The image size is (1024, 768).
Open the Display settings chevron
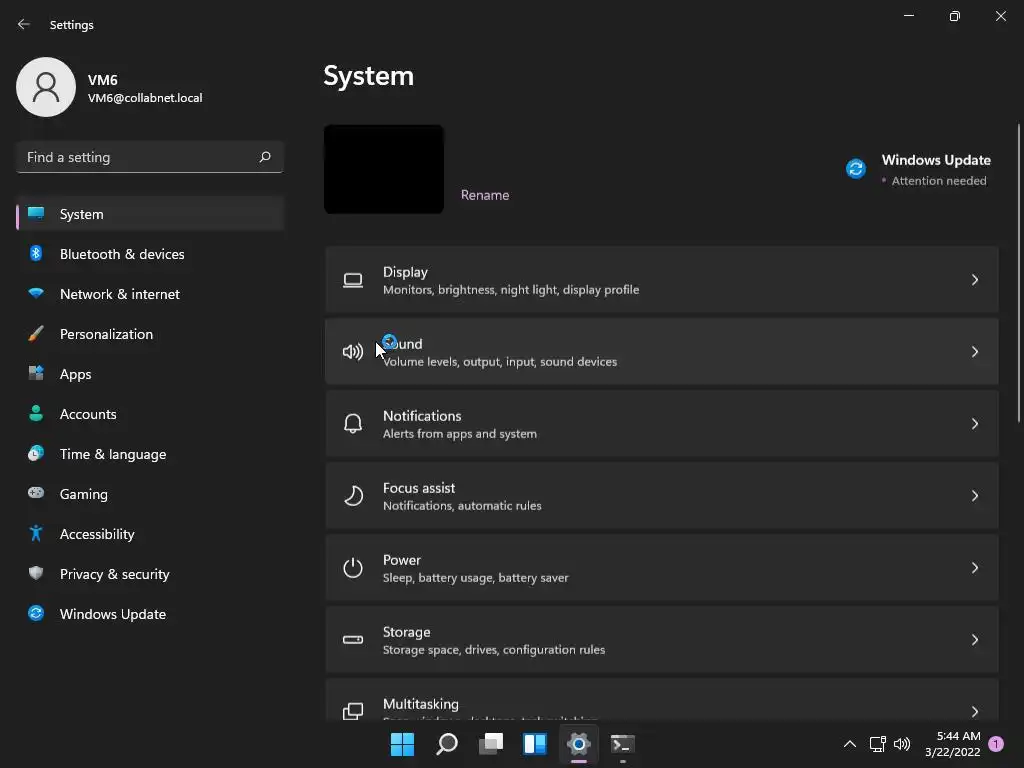(x=974, y=280)
